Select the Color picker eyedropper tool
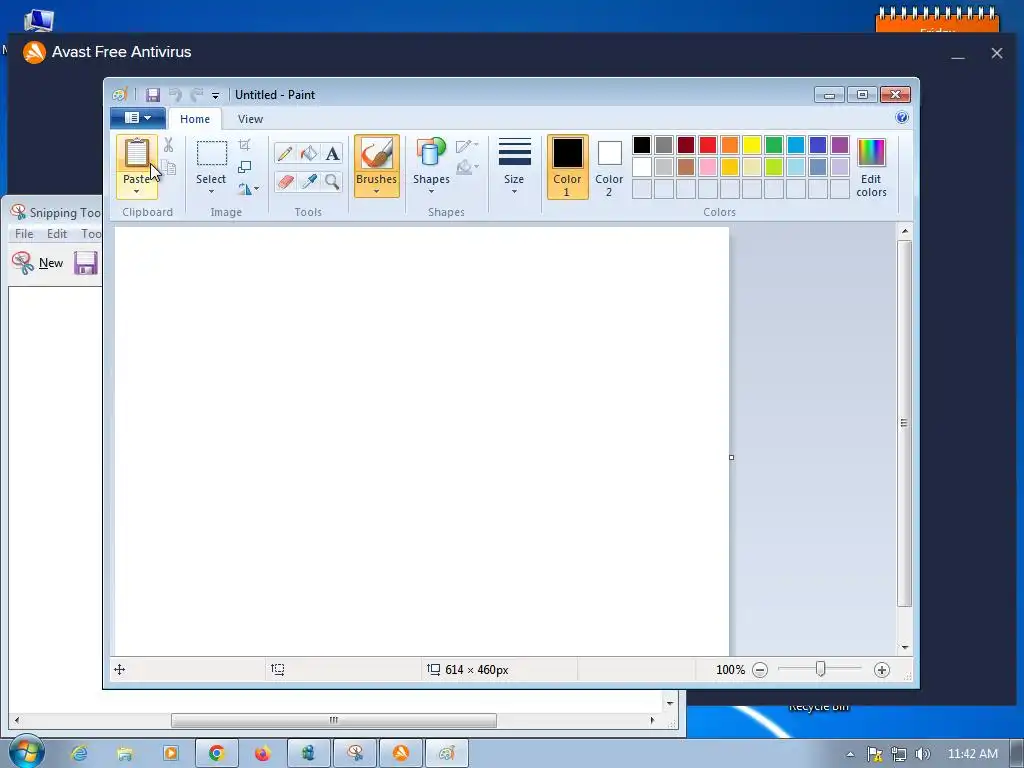1024x768 pixels. (308, 181)
